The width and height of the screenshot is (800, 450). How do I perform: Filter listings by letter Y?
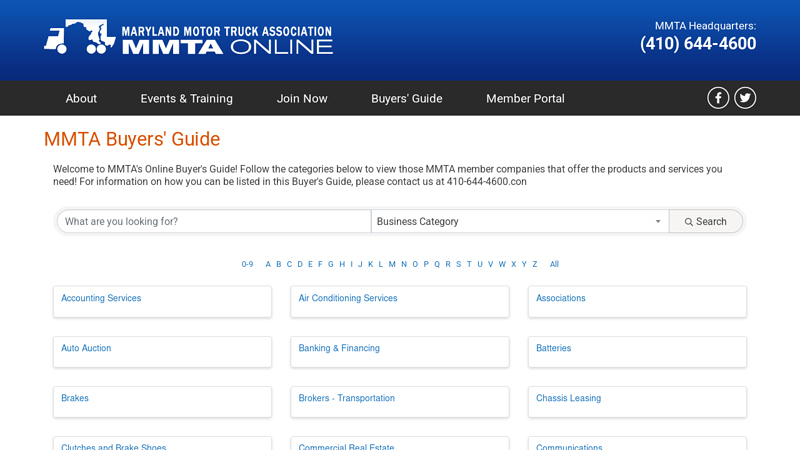524,264
